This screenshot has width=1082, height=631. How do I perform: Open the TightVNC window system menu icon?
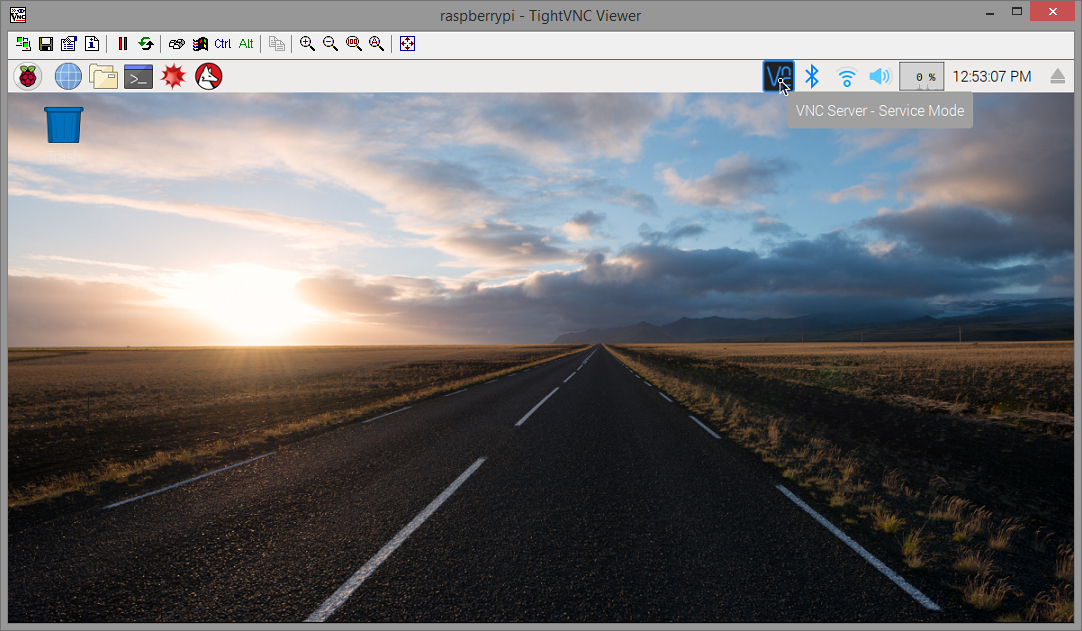point(18,14)
